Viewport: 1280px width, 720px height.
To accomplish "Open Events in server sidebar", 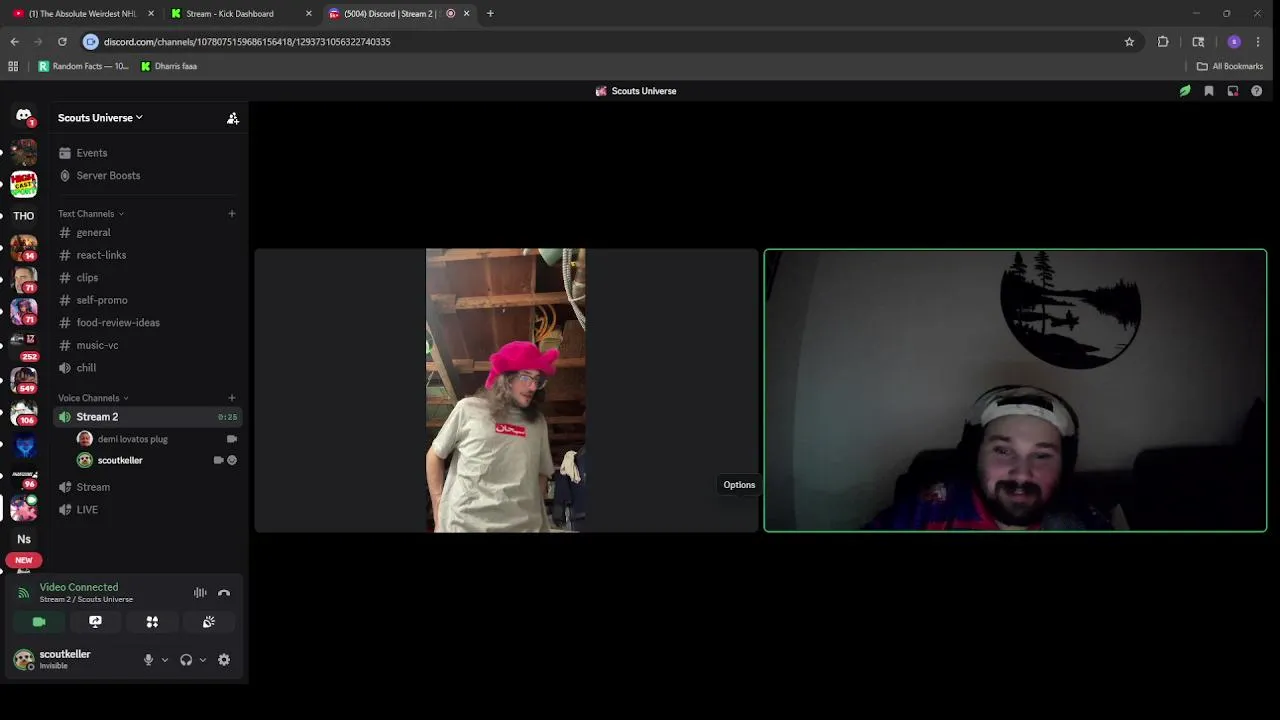I will pyautogui.click(x=150, y=153).
